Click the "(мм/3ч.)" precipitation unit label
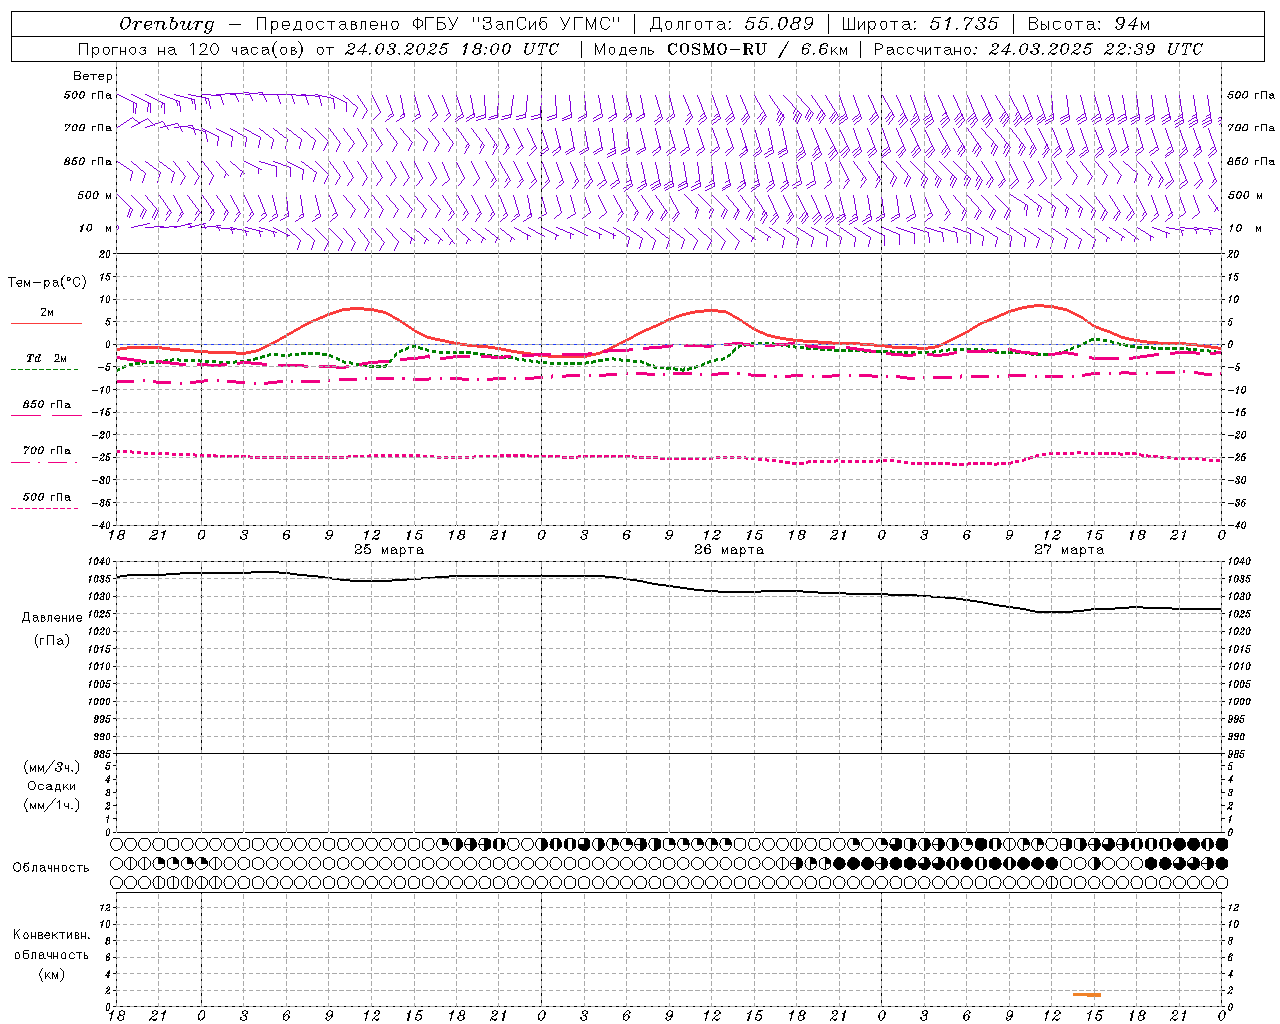The width and height of the screenshot is (1280, 1024). [x=52, y=767]
